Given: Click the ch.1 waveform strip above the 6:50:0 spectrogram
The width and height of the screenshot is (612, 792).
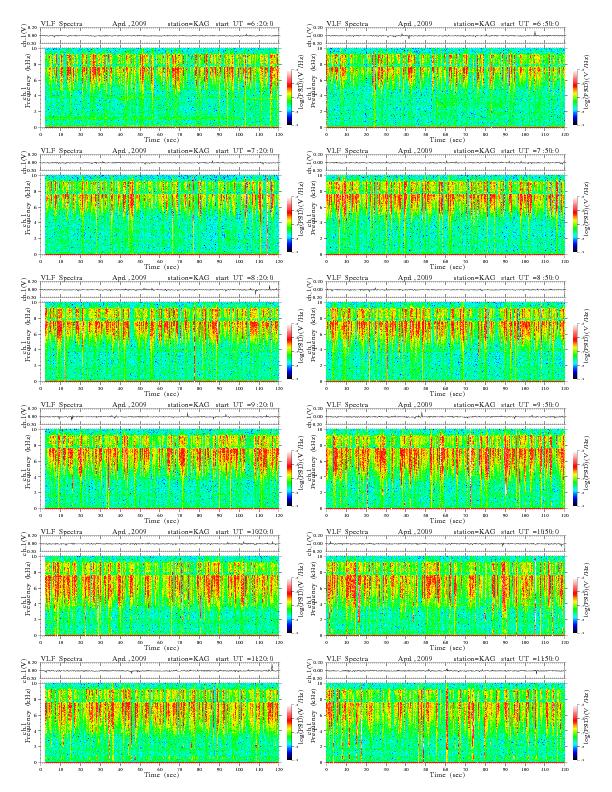Looking at the screenshot, I should [445, 36].
